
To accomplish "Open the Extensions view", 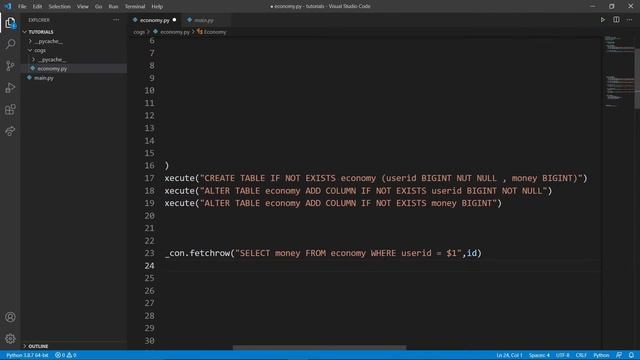I will [10, 109].
